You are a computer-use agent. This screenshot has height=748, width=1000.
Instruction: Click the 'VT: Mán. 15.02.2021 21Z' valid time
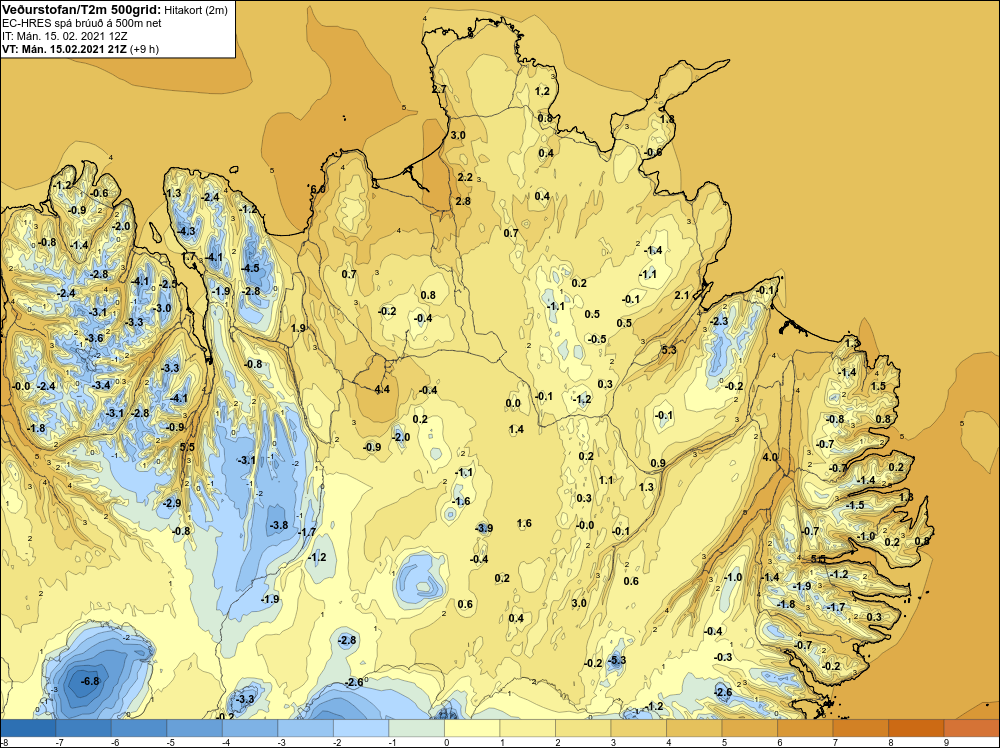pyautogui.click(x=64, y=49)
